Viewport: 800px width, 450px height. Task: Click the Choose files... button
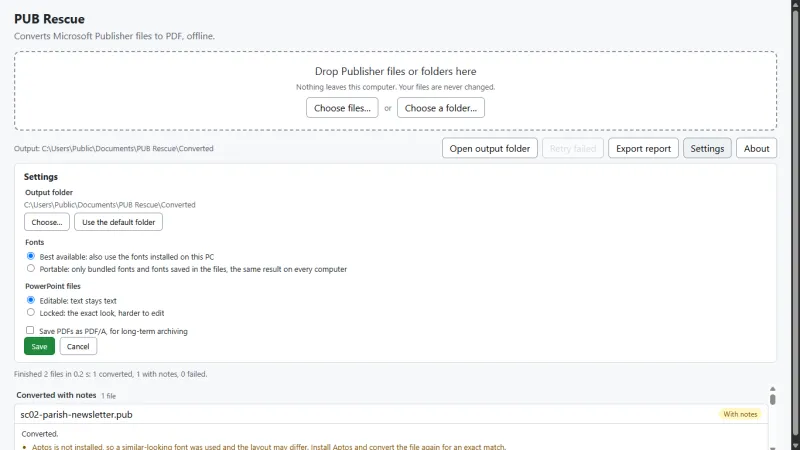pos(342,108)
